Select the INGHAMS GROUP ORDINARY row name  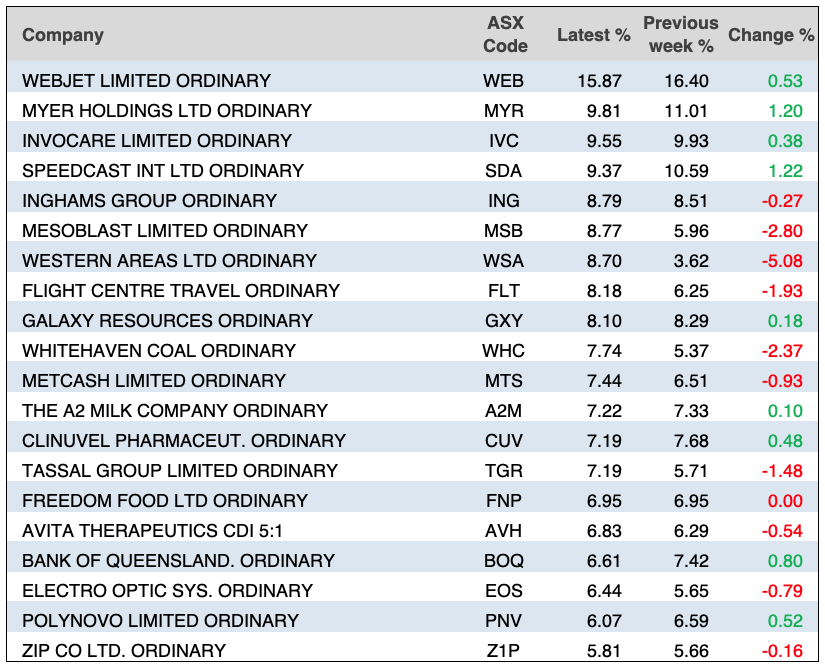coord(149,201)
